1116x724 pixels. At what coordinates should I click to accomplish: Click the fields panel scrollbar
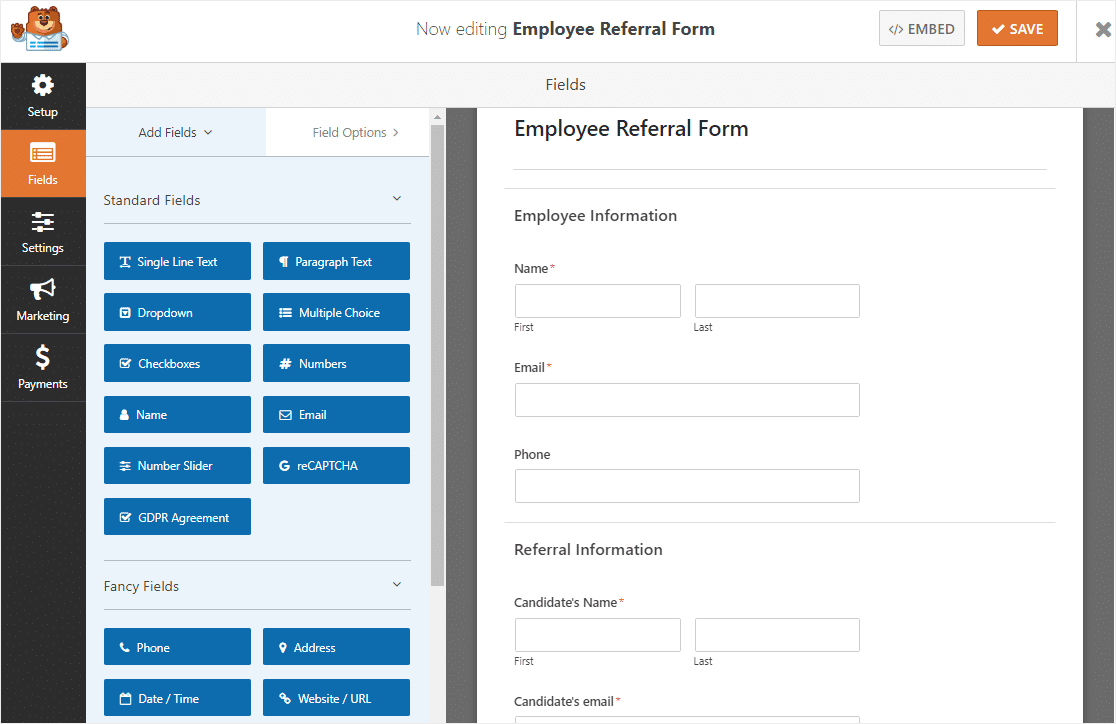pyautogui.click(x=437, y=355)
